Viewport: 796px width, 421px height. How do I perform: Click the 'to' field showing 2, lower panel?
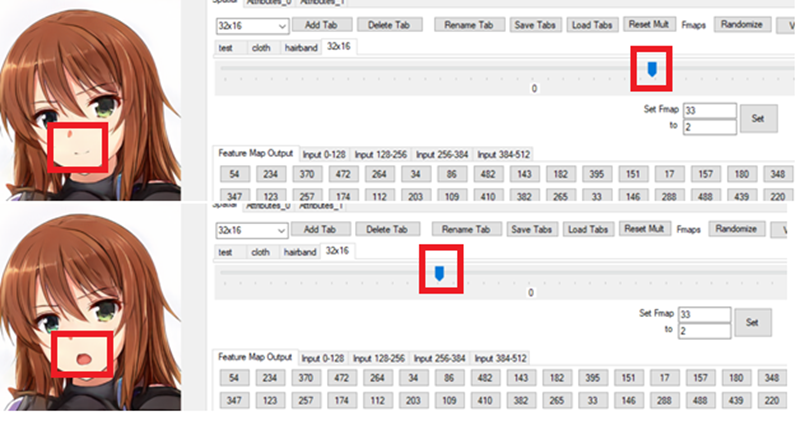(x=705, y=331)
